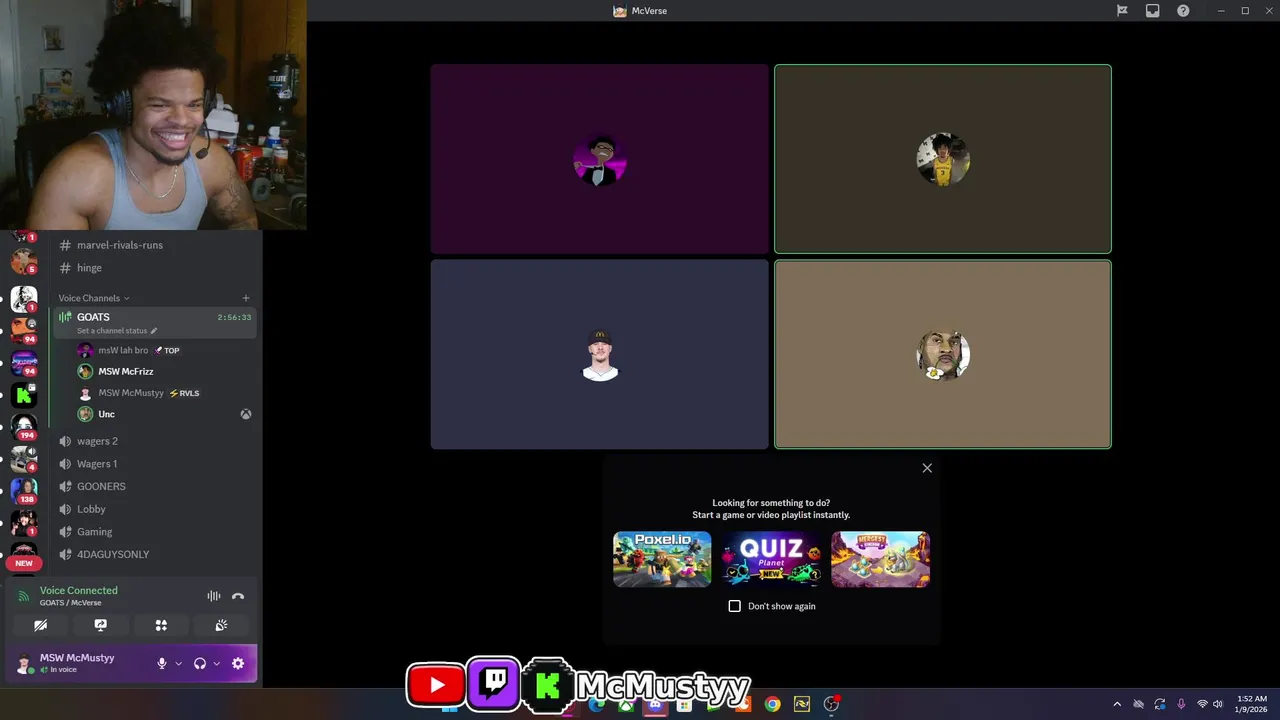
Task: Check the Don't show again box
Action: (735, 606)
